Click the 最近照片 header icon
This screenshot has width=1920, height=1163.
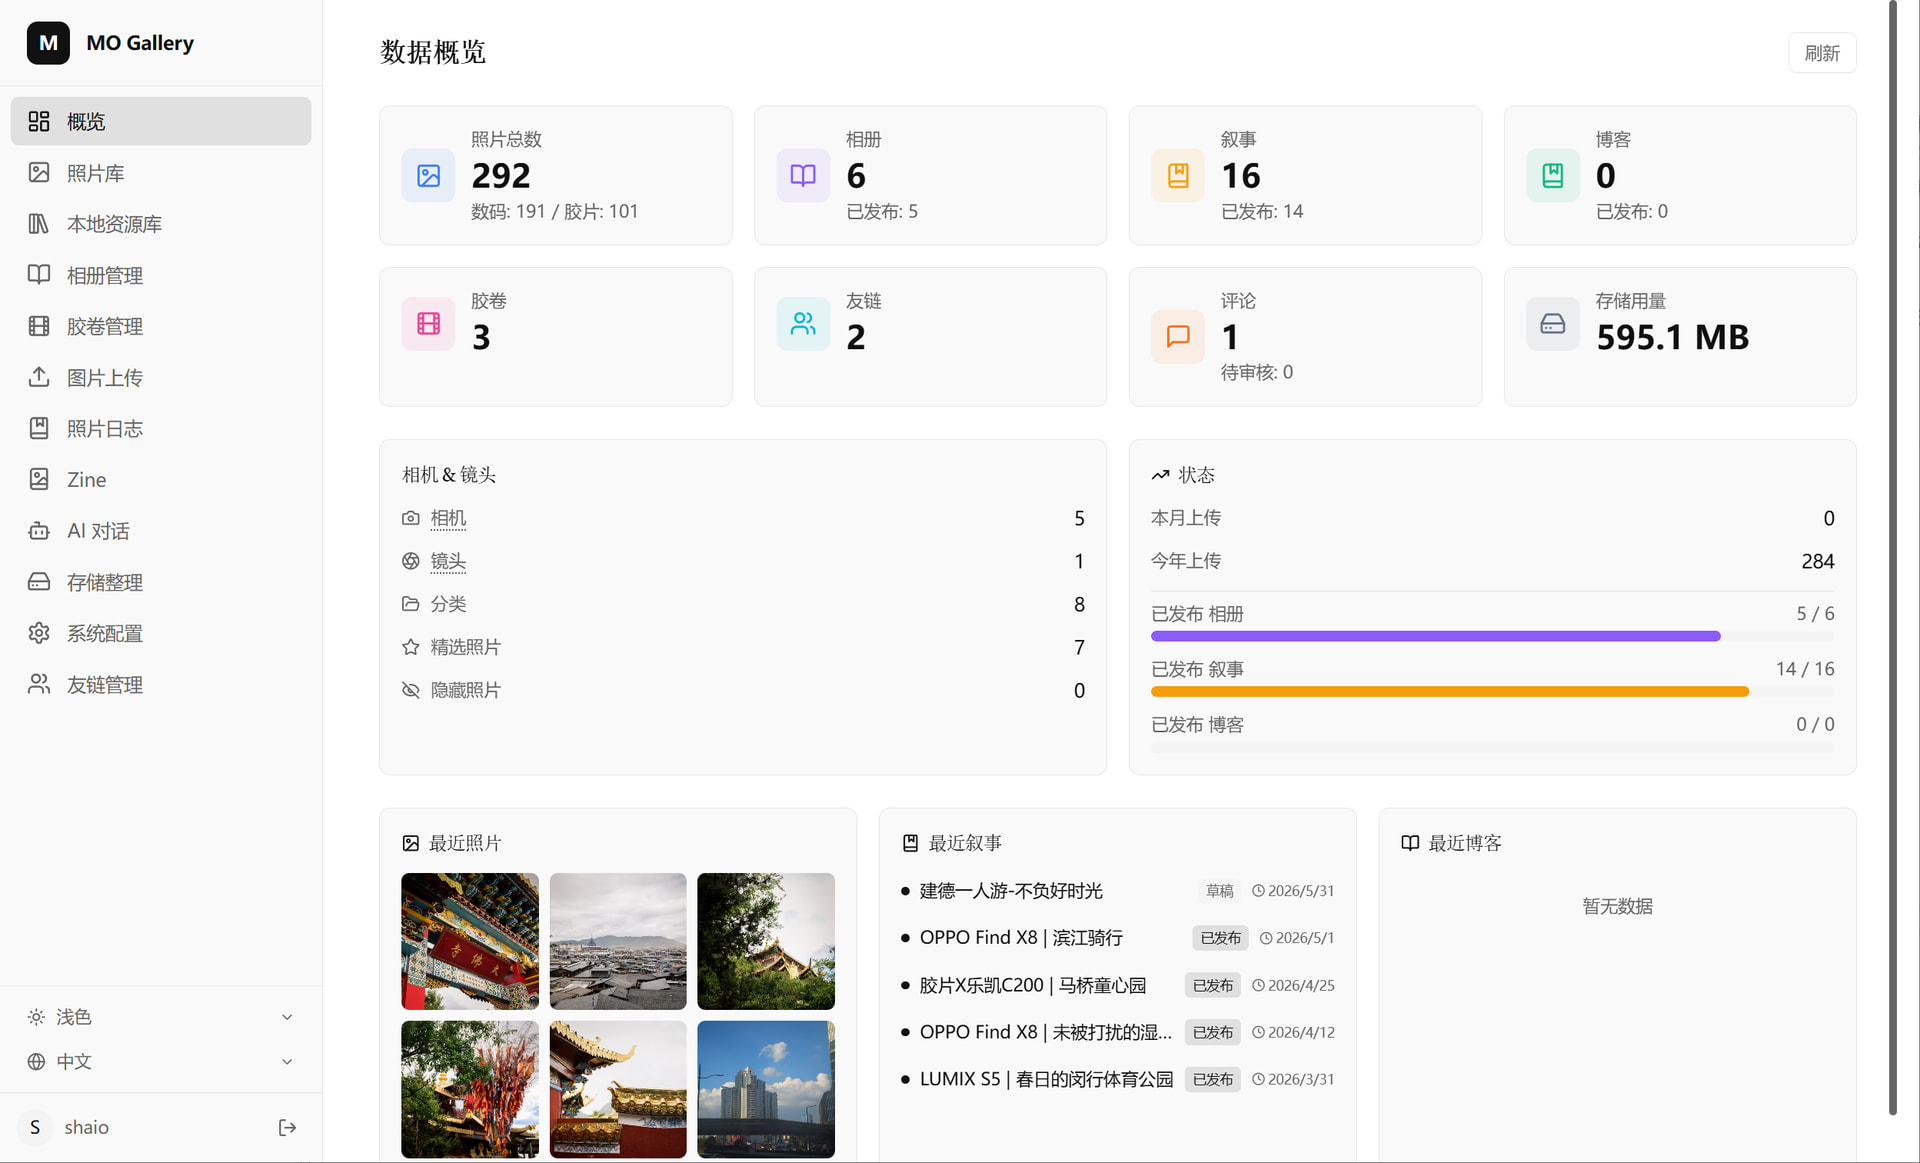pyautogui.click(x=410, y=843)
